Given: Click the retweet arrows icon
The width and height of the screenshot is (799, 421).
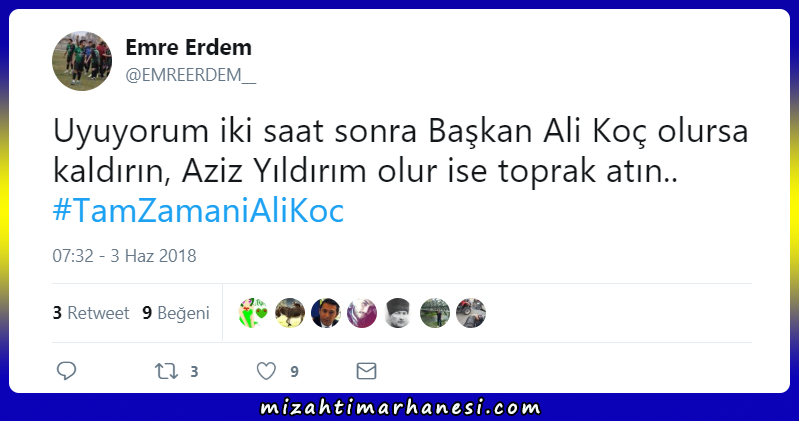Looking at the screenshot, I should coord(167,371).
